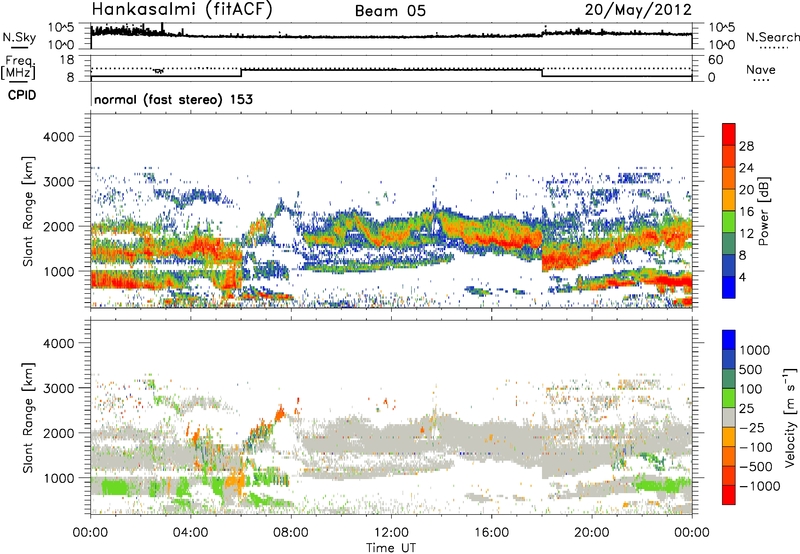The image size is (800, 554).
Task: Click the '3000' tick of the power panel
Action: 58,182
